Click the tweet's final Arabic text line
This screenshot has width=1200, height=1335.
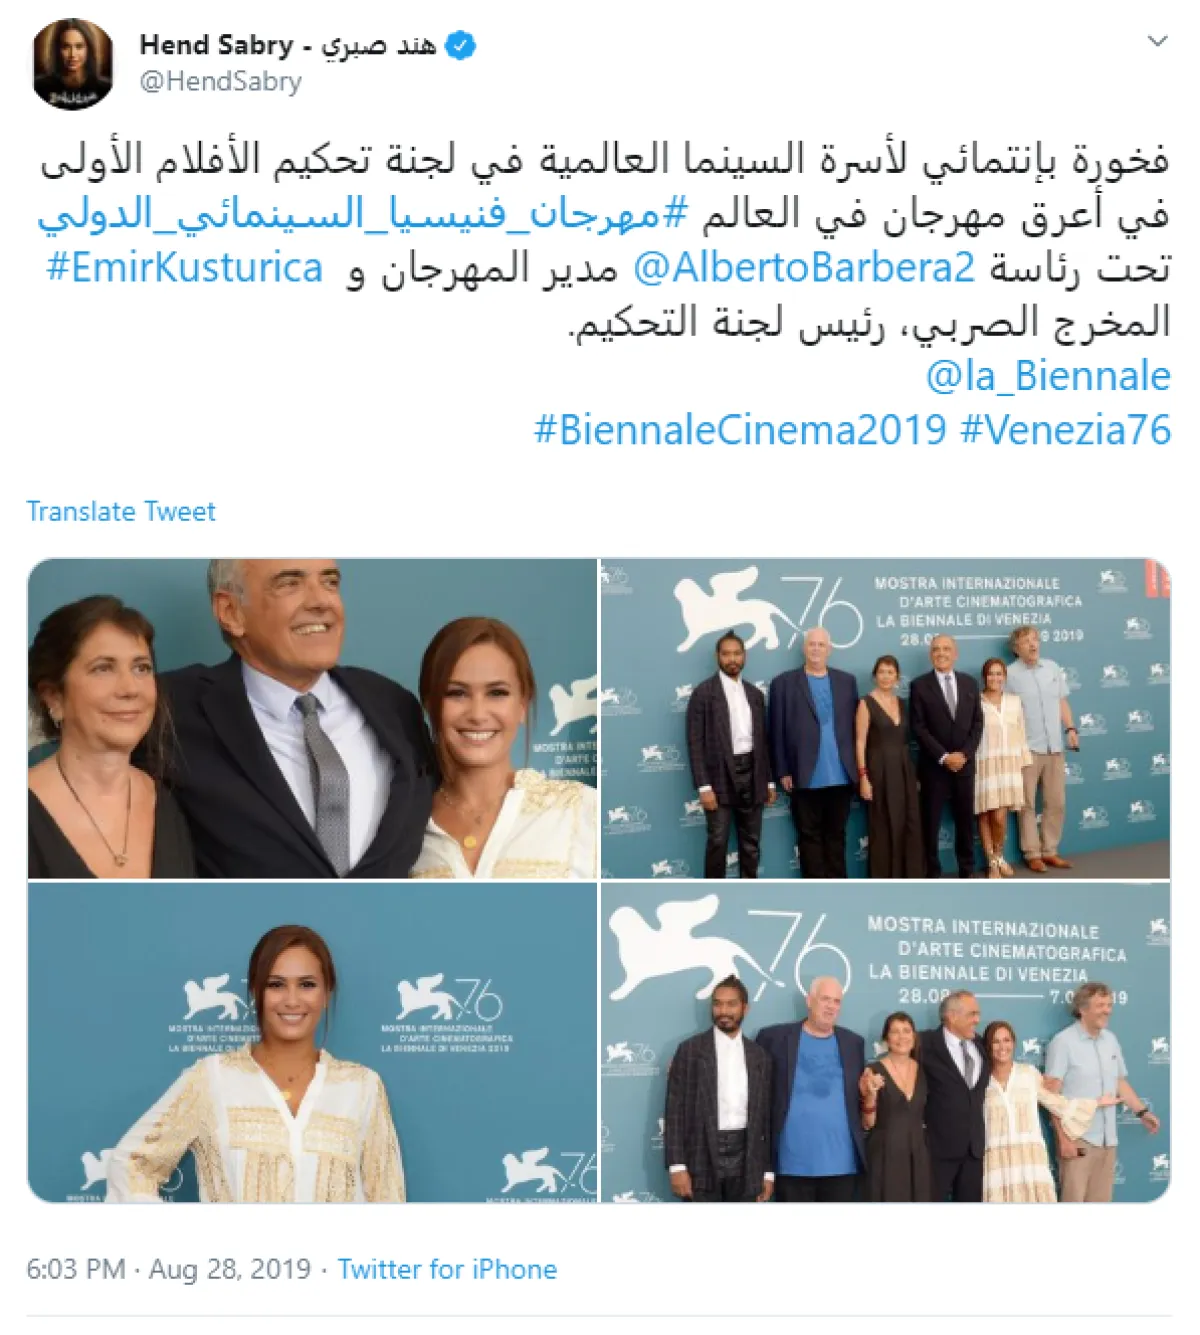[870, 322]
